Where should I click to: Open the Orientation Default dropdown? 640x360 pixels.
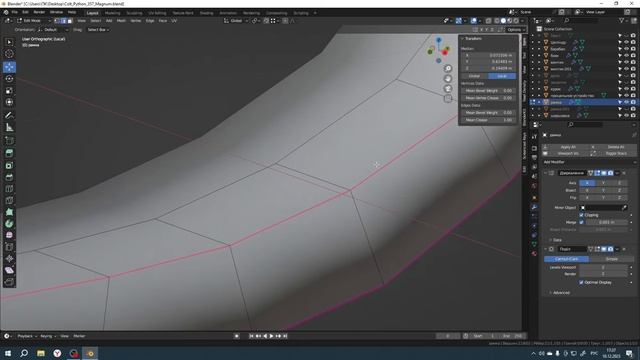(52, 30)
